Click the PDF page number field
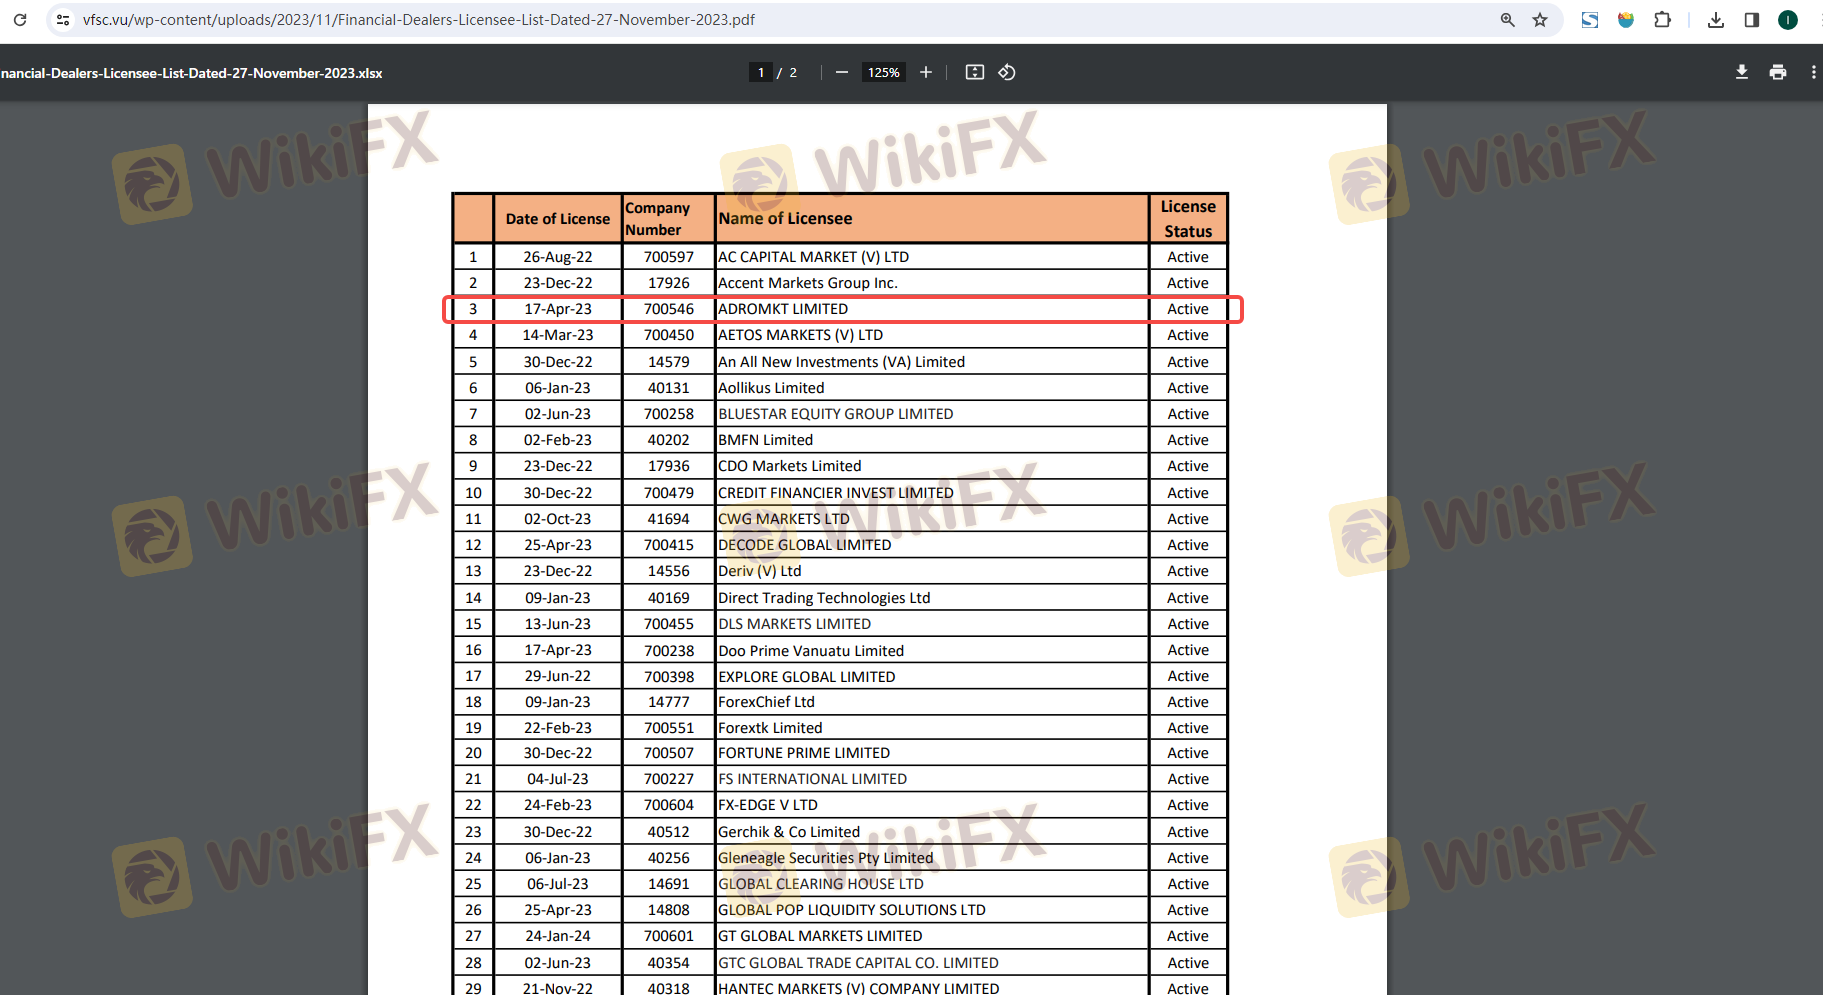The image size is (1823, 995). (x=761, y=72)
